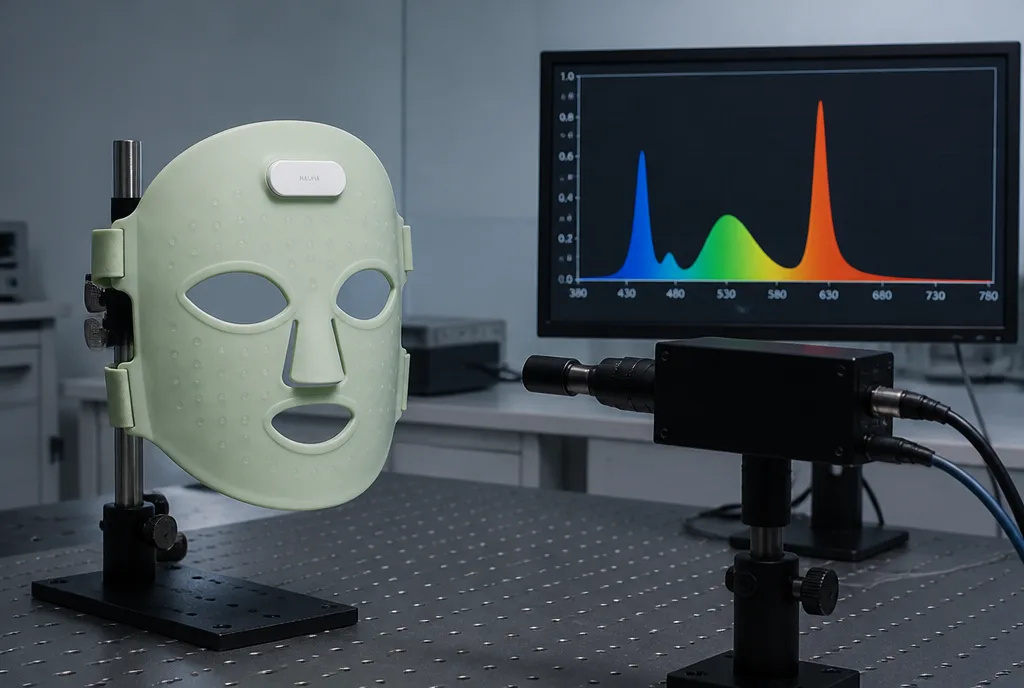Click the 580 wavelength axis label
This screenshot has height=688, width=1024.
point(776,294)
